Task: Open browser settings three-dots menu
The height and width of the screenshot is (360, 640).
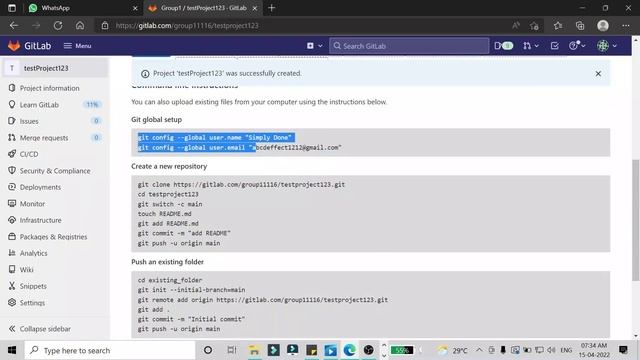Action: pos(626,26)
